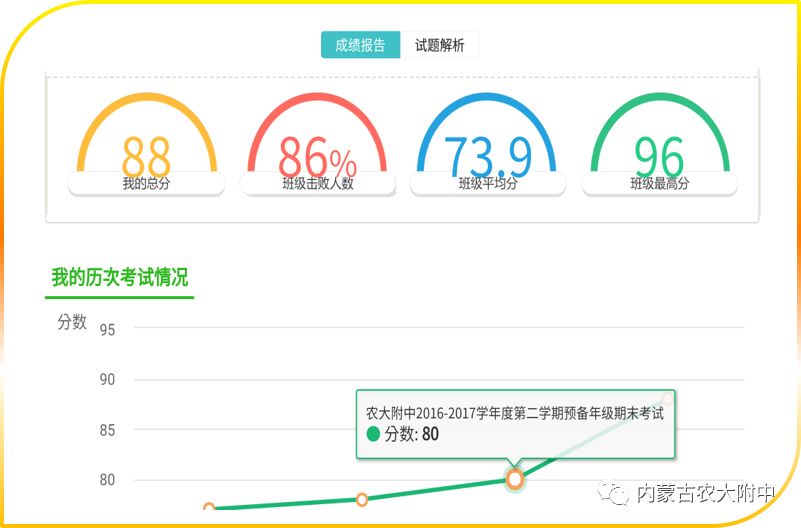This screenshot has height=528, width=801.
Task: Click the 我的总分 label
Action: point(146,184)
